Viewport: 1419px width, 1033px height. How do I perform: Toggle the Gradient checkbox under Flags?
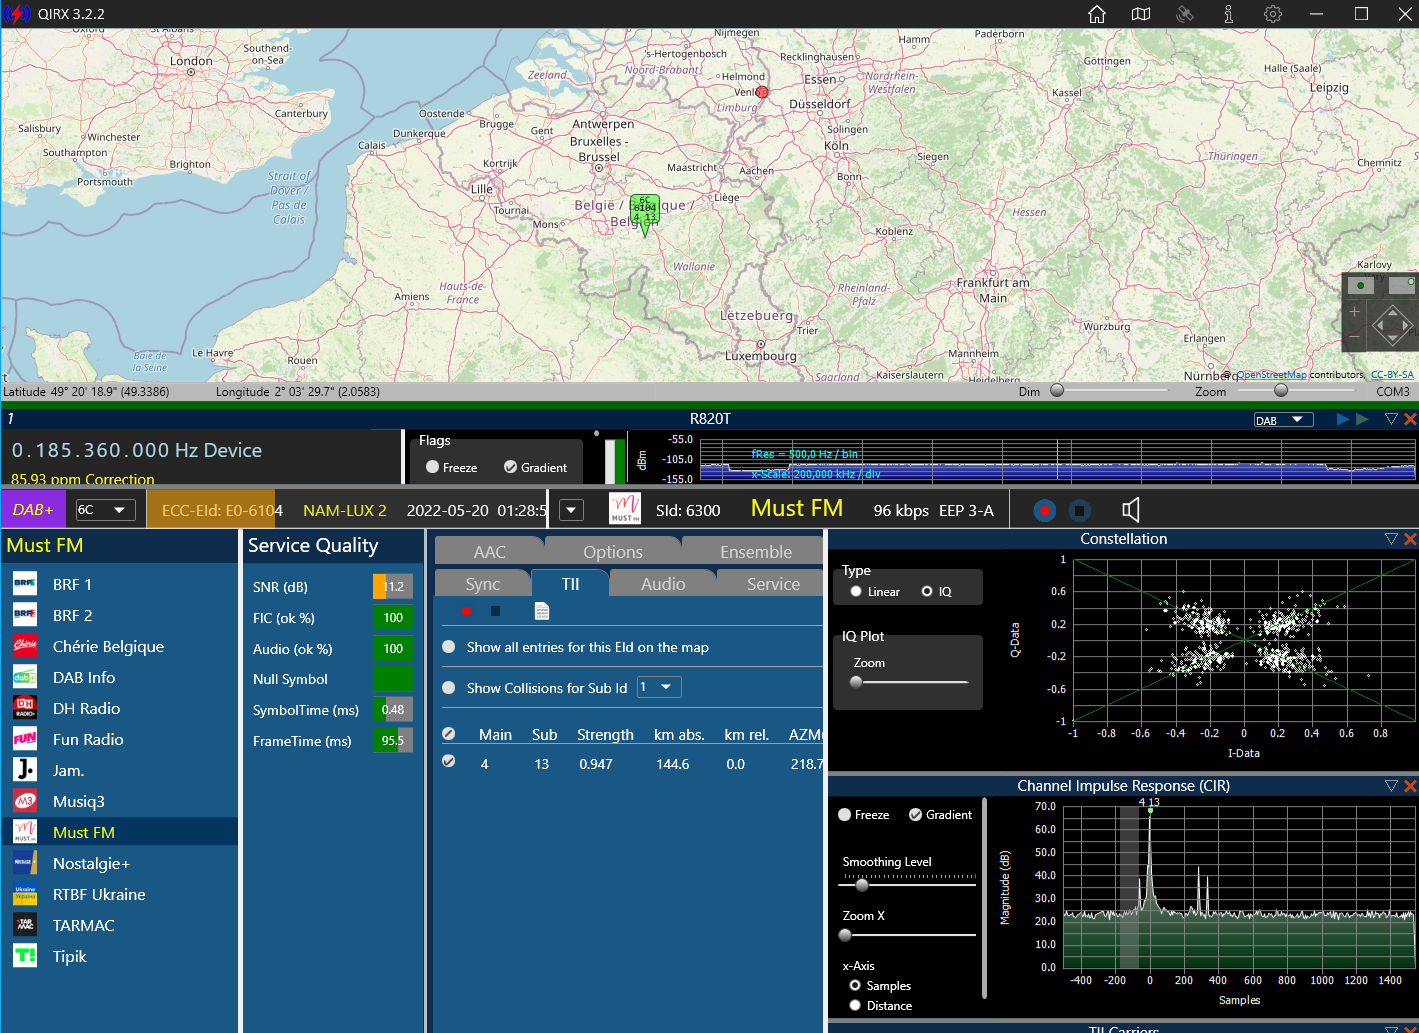(x=535, y=467)
